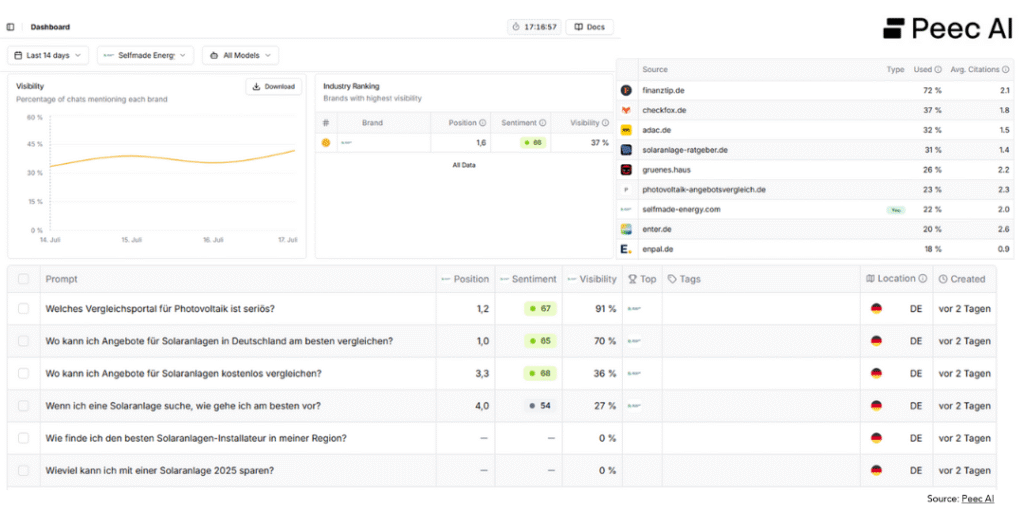Image resolution: width=1024 pixels, height=511 pixels.
Task: Select enpal.de source name
Action: point(658,249)
